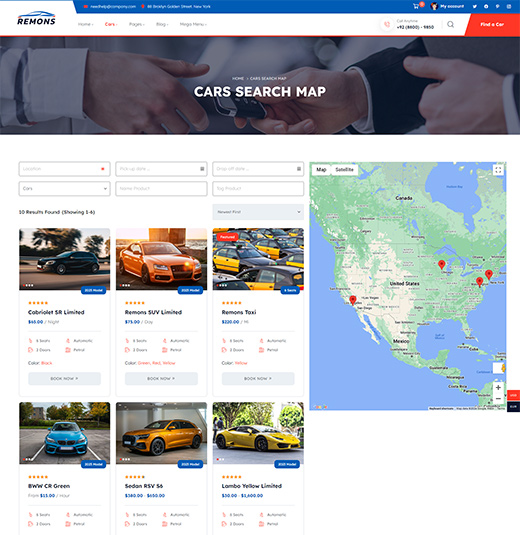Open the Instagram icon in top bar
Screen dimensions: 520x535
(x=509, y=6)
